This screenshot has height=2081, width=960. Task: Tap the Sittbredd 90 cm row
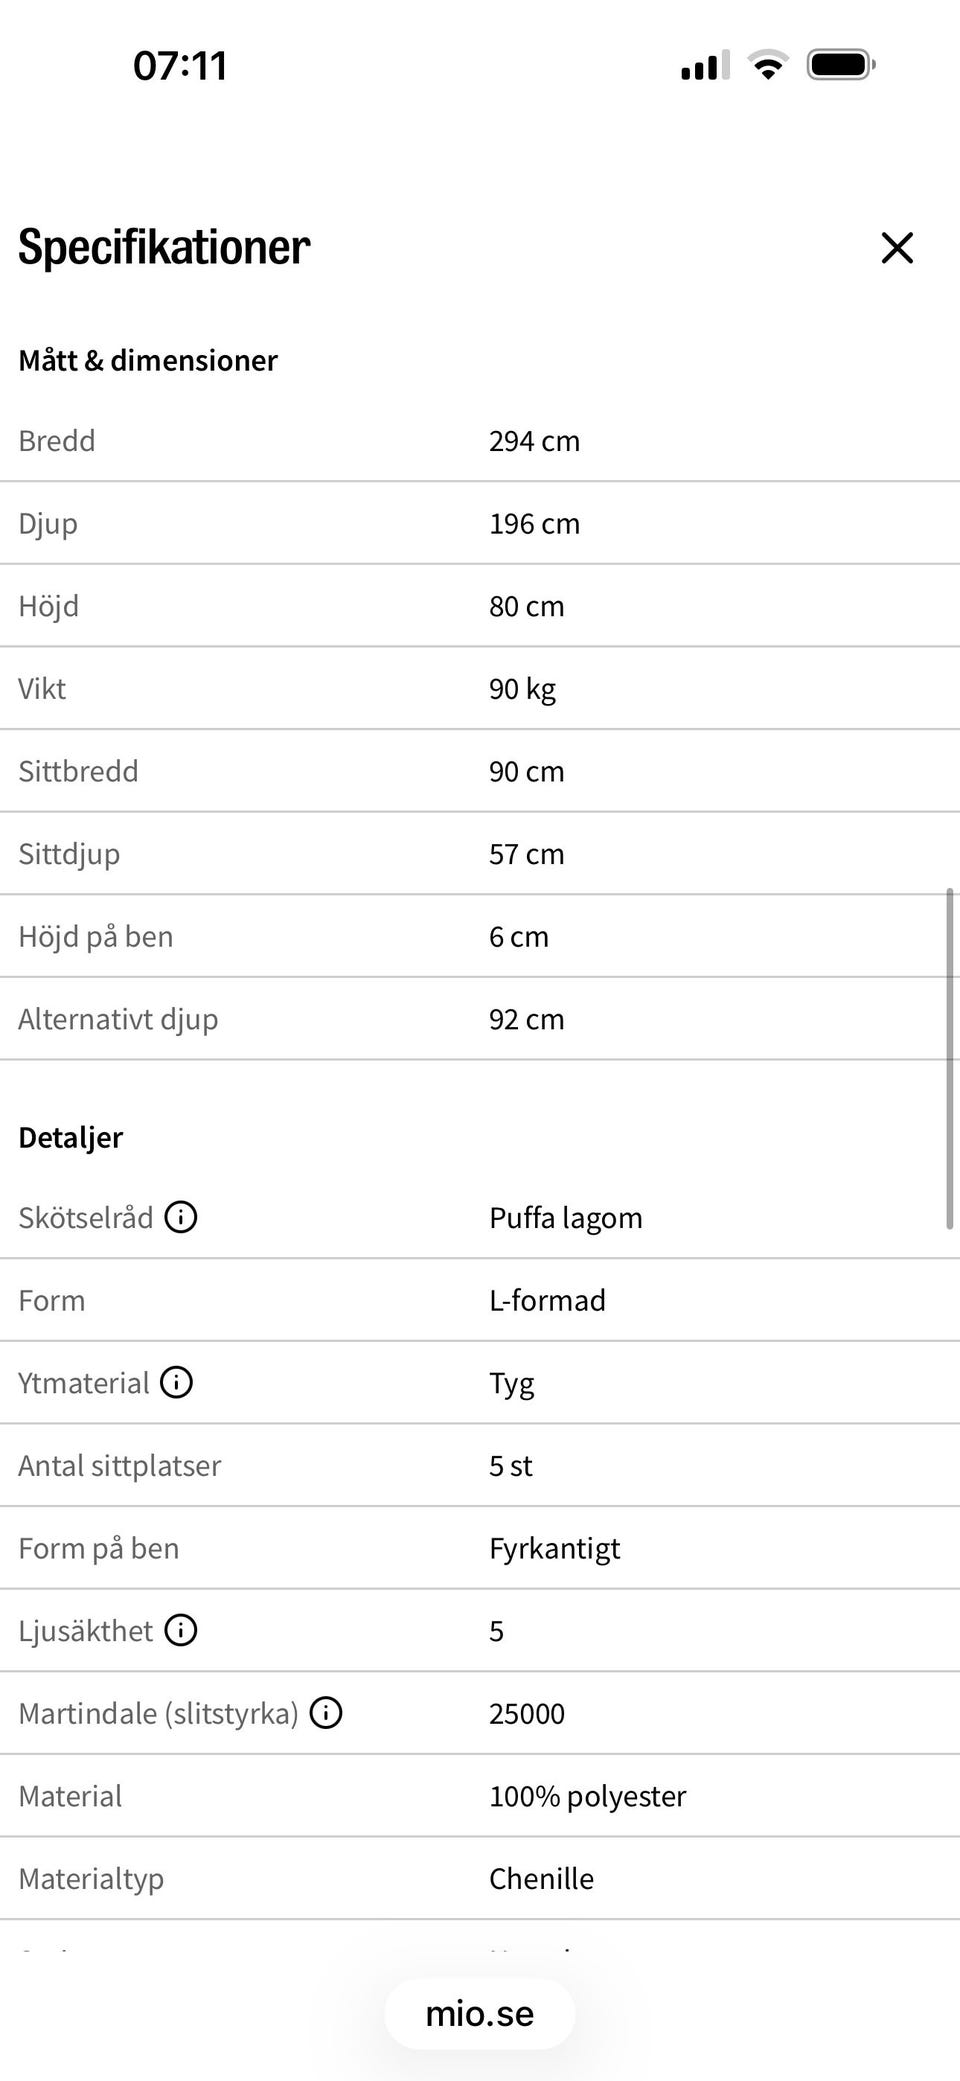pyautogui.click(x=480, y=771)
